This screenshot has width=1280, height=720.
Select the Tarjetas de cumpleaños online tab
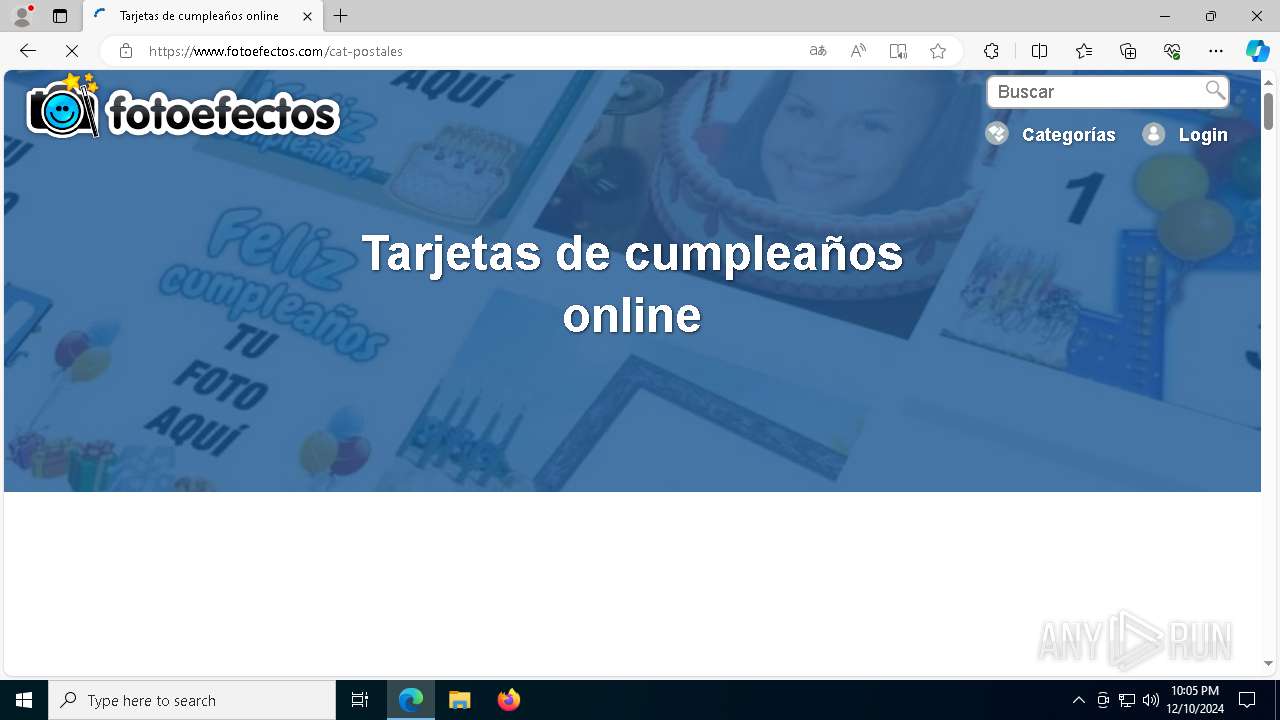click(204, 16)
